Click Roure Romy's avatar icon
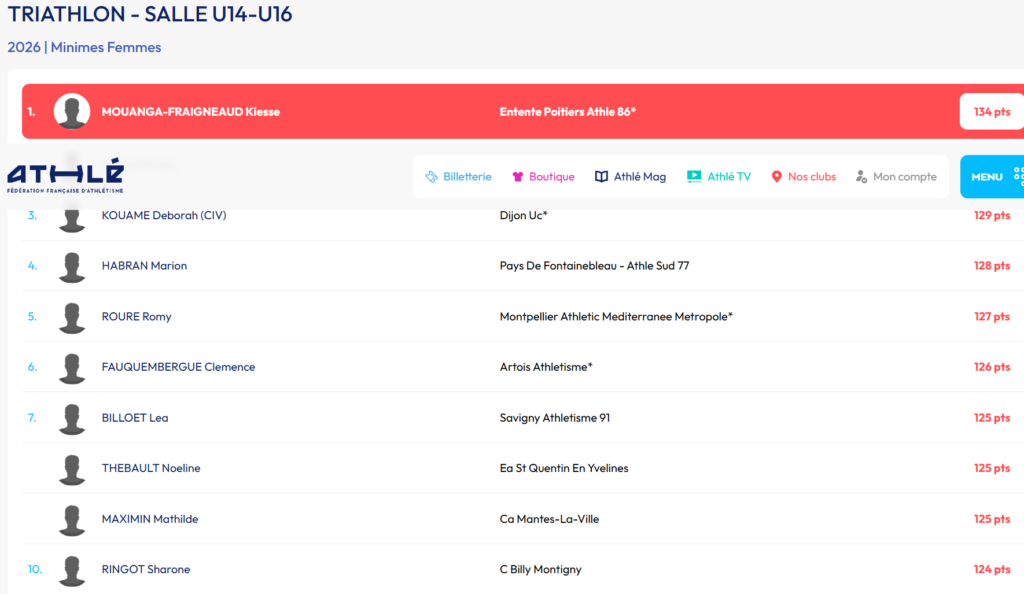This screenshot has width=1024, height=594. pos(72,317)
